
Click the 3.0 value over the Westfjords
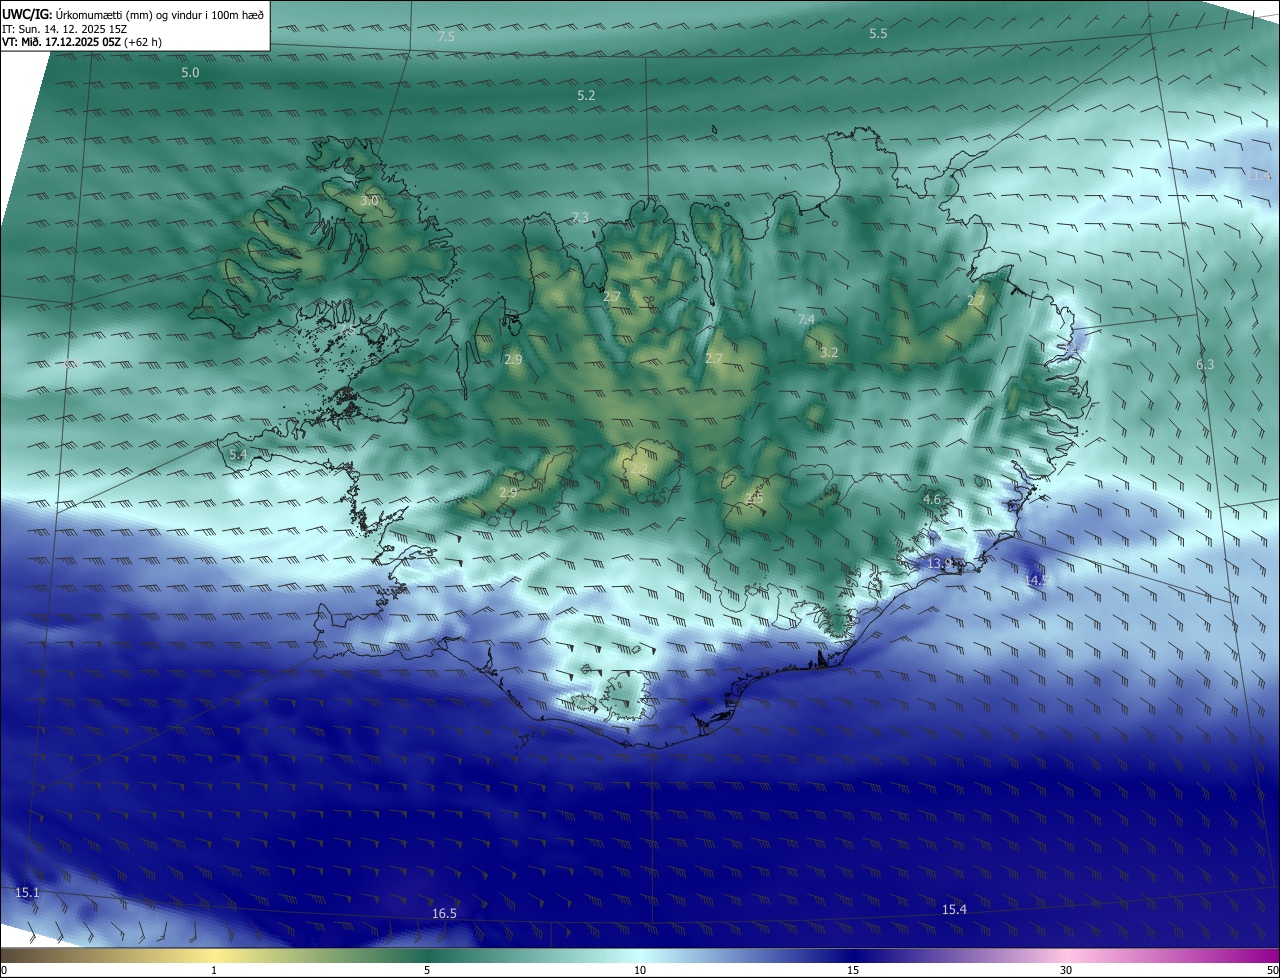coord(369,200)
